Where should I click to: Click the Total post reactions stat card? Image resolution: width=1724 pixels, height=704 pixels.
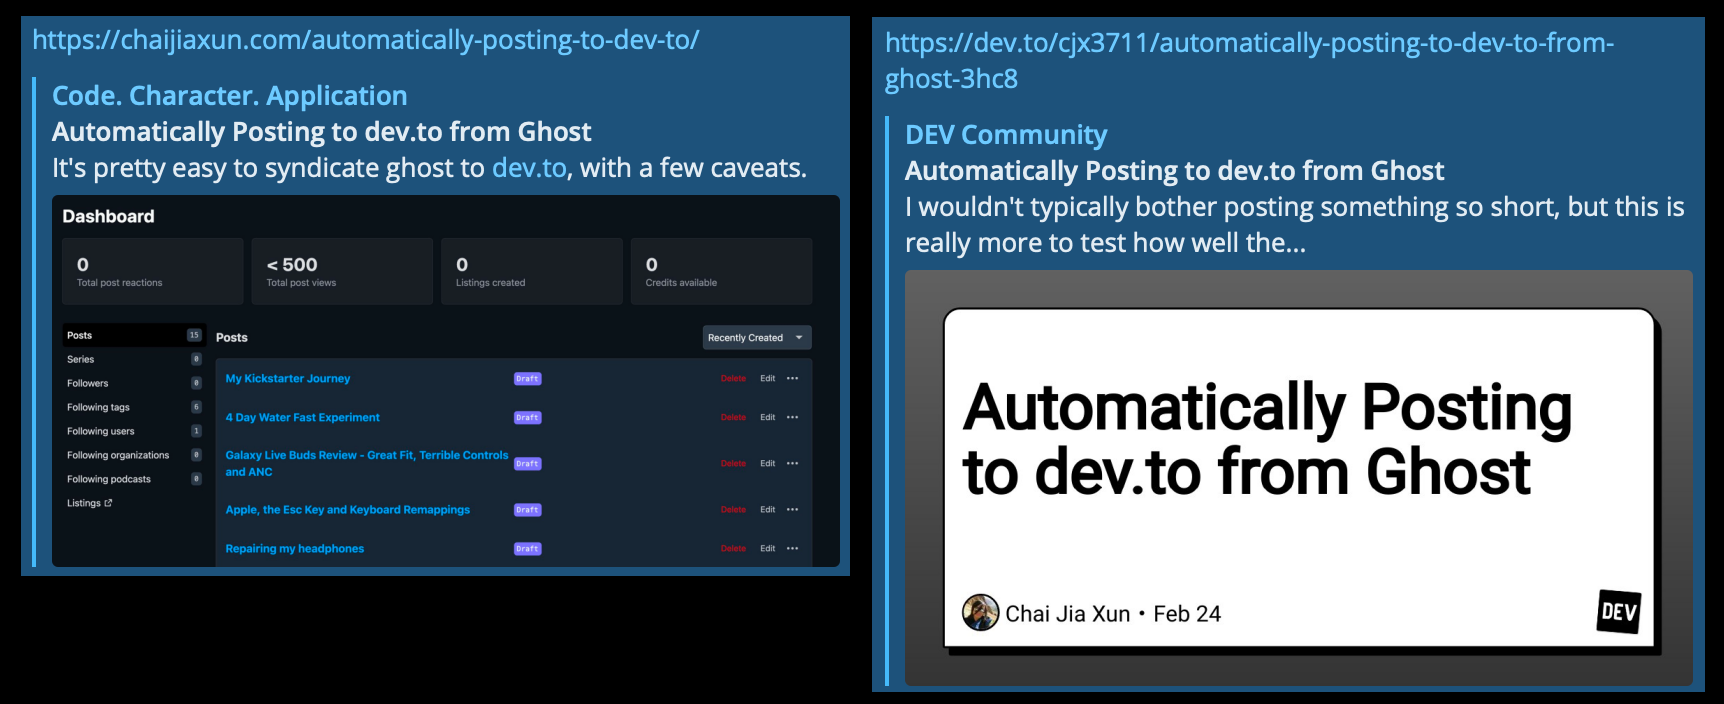[153, 271]
